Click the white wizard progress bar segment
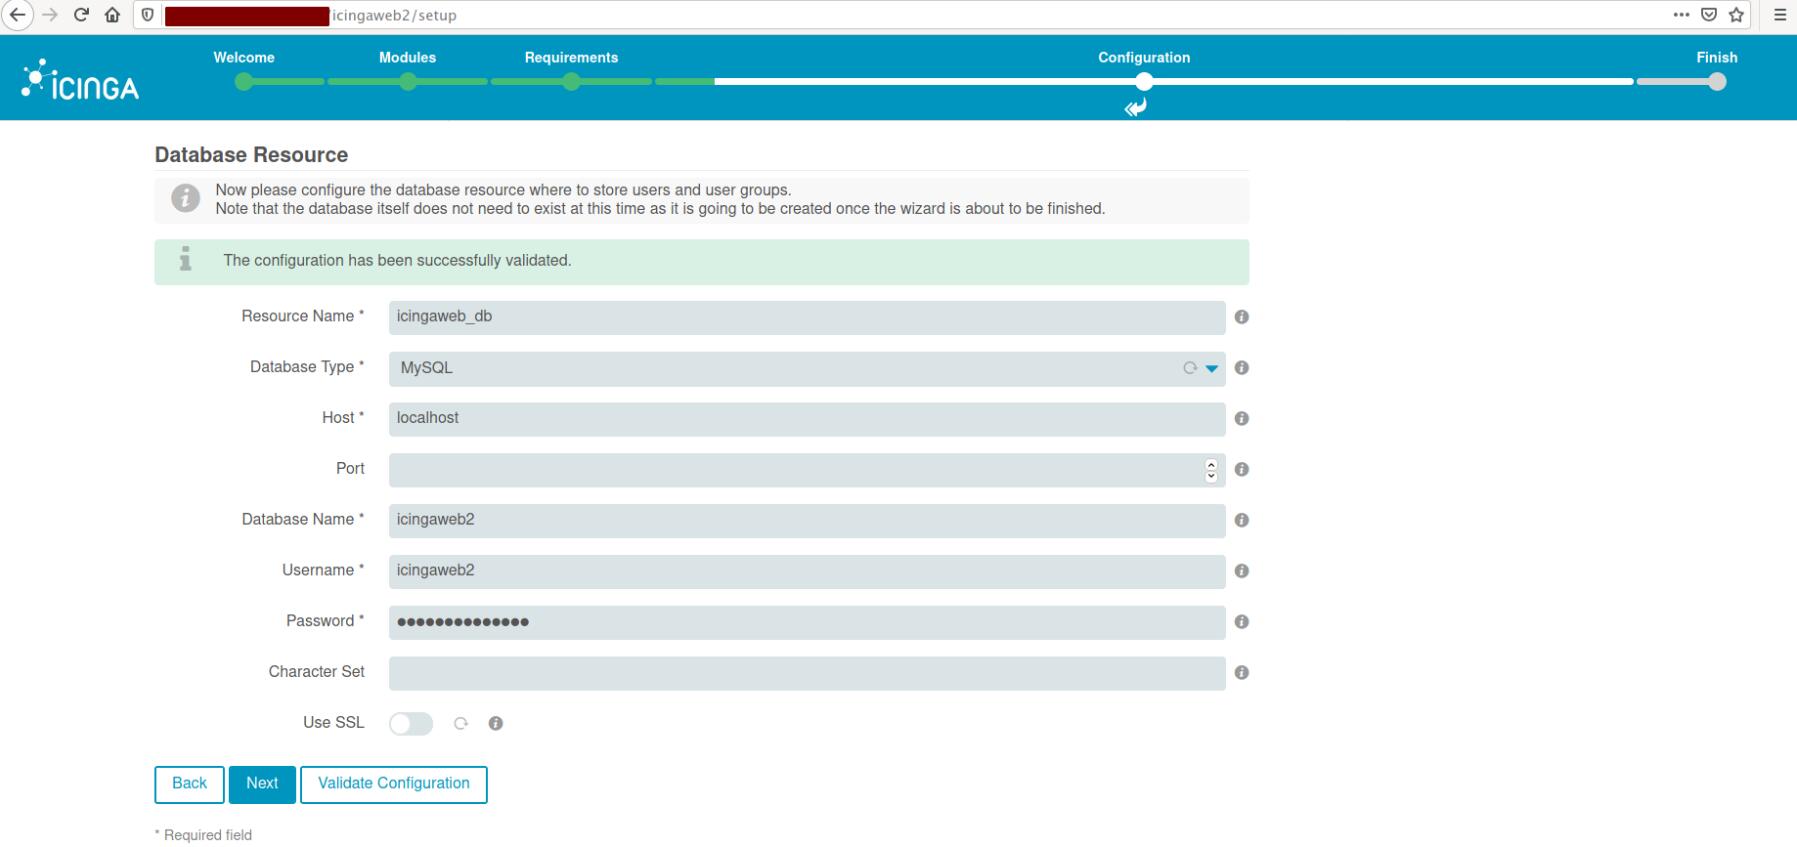The height and width of the screenshot is (847, 1797). tap(1174, 82)
